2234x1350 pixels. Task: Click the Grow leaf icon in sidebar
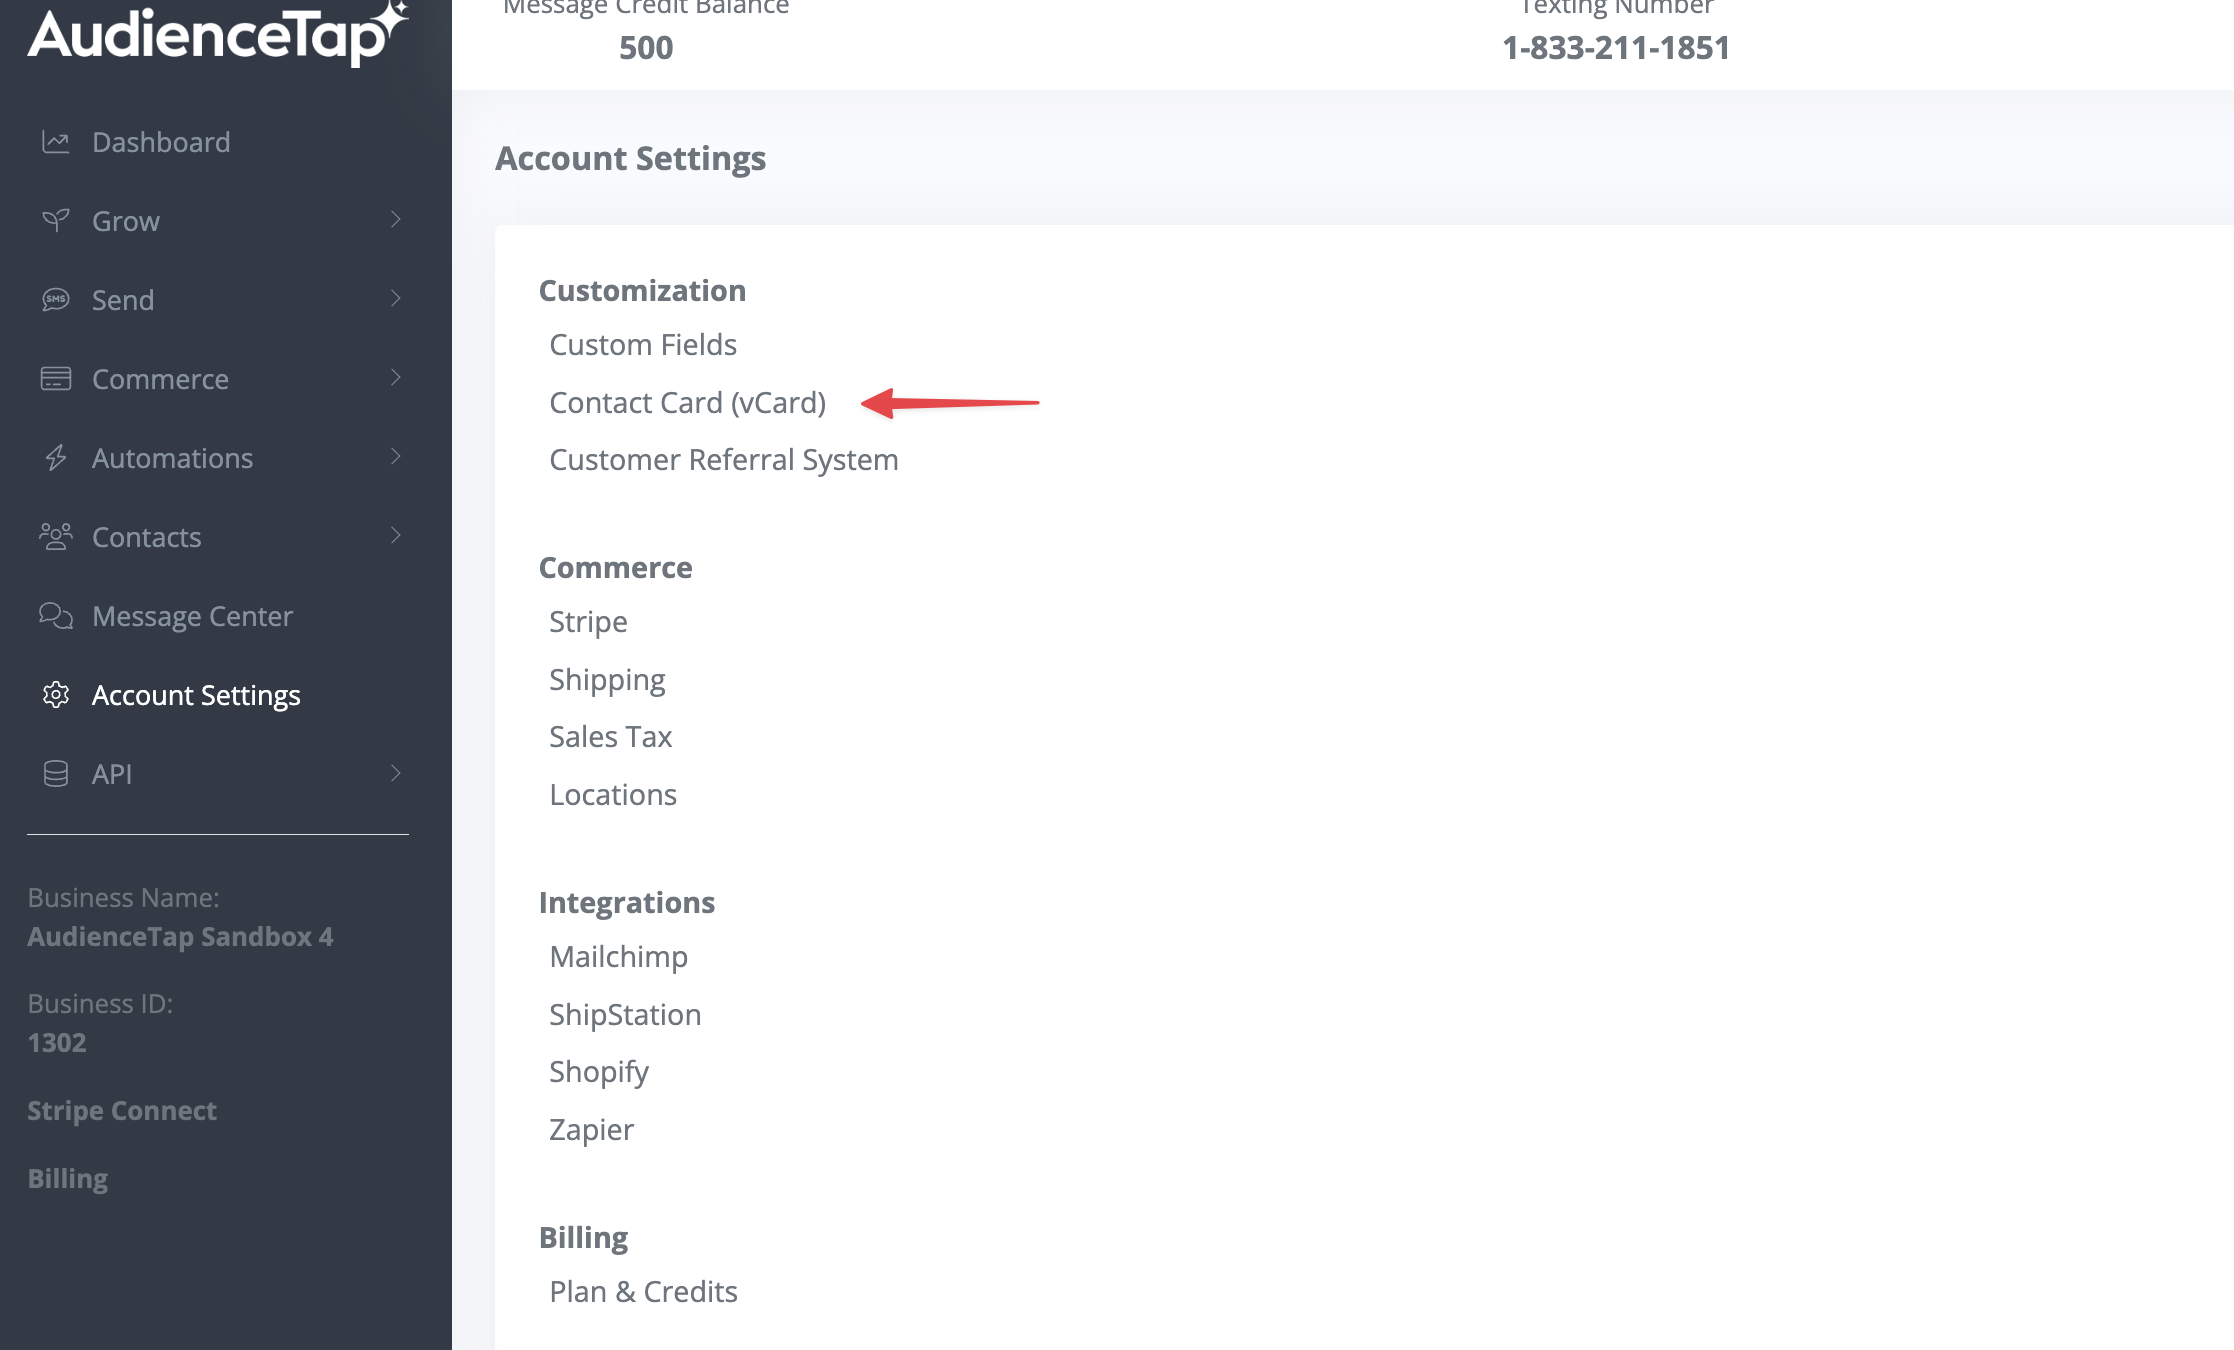[x=55, y=220]
